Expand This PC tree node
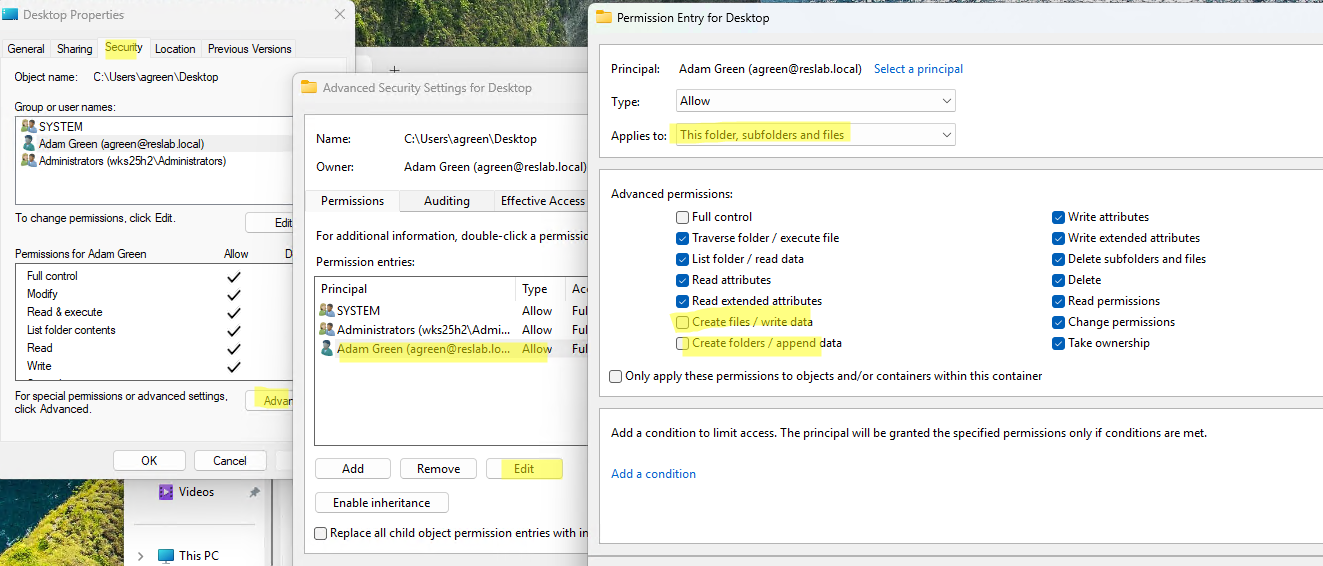This screenshot has width=1323, height=566. pos(140,556)
